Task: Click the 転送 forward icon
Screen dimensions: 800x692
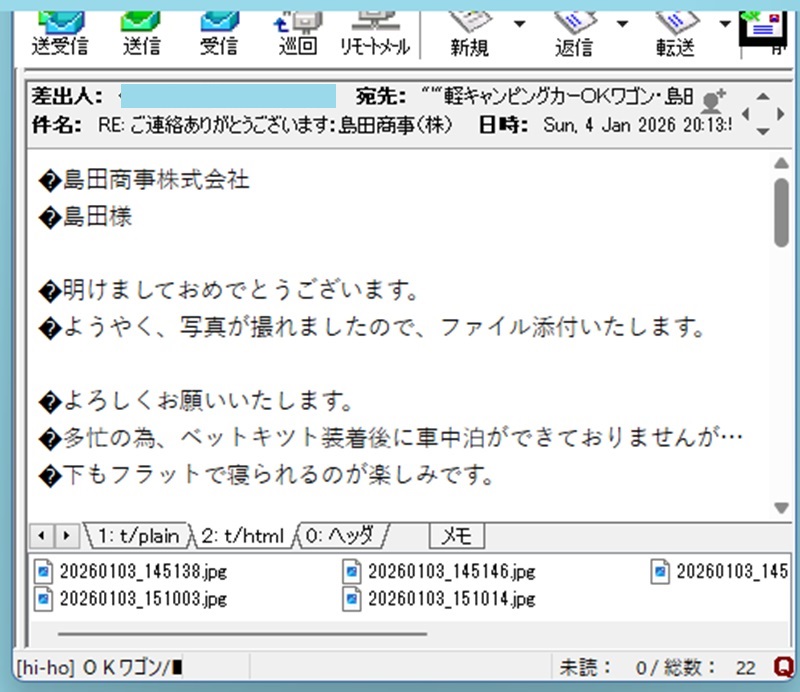Action: [676, 29]
